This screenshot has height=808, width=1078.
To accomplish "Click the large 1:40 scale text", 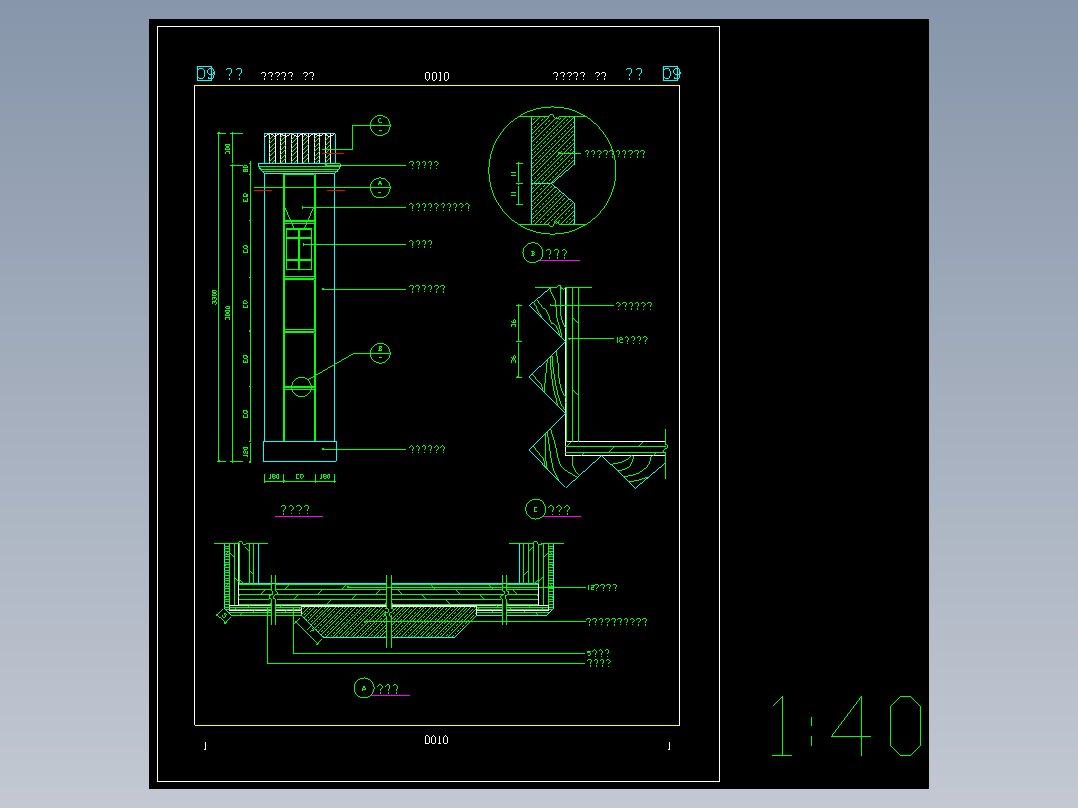I will 846,726.
